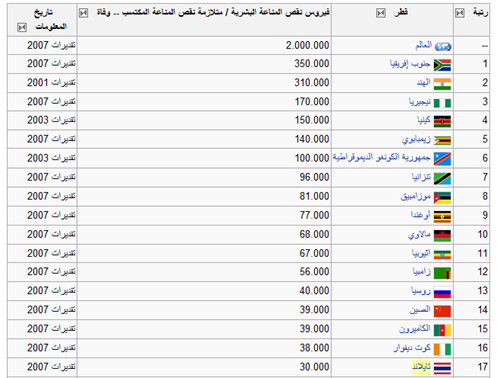Select the value 68.000 cell
This screenshot has height=378, width=500.
coord(314,234)
